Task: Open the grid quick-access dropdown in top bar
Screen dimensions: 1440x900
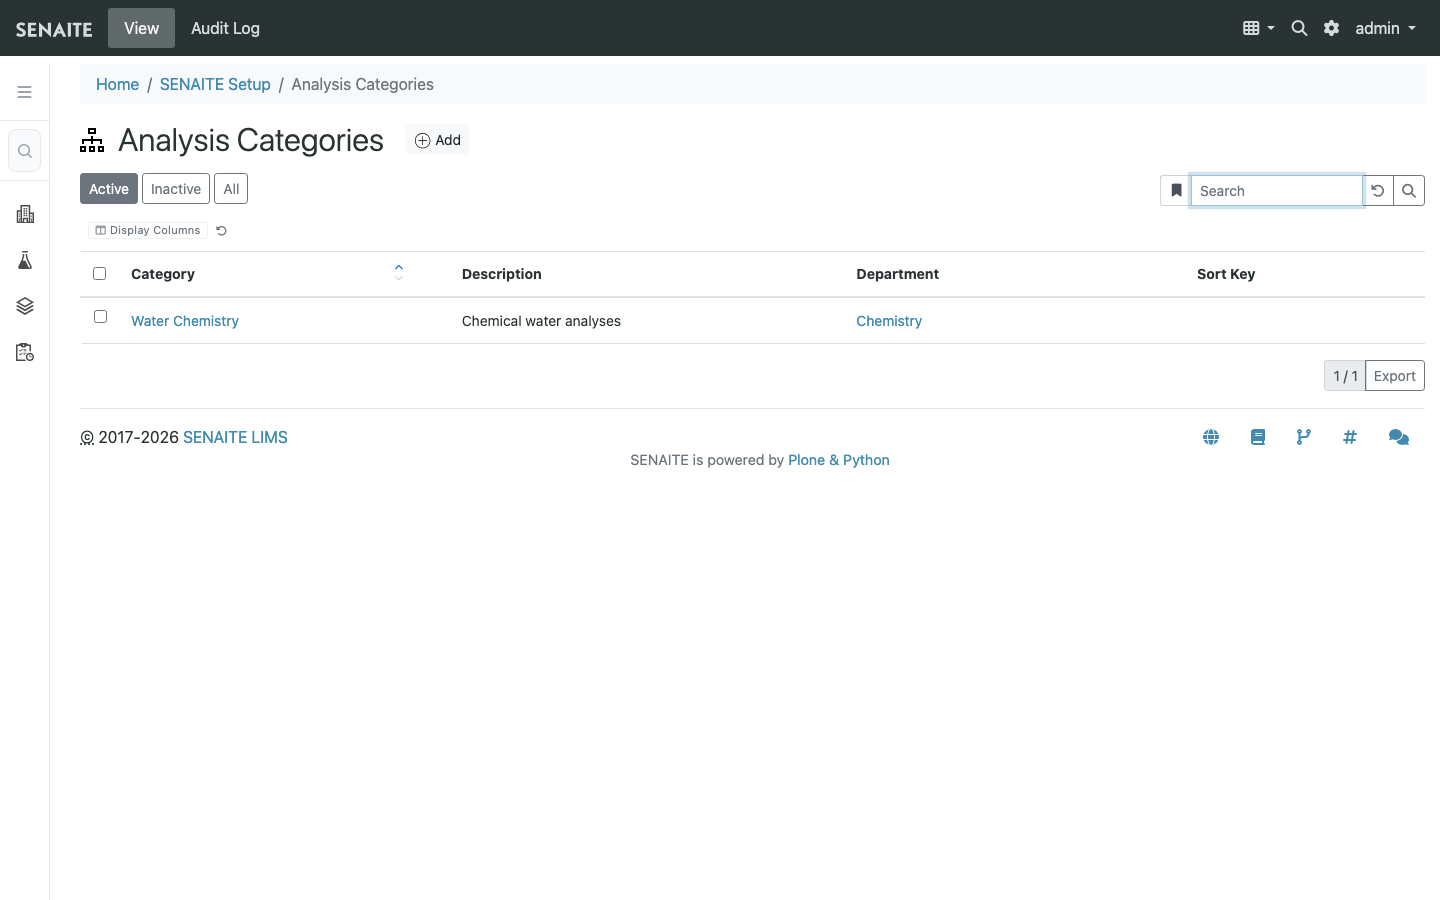Action: [1258, 28]
